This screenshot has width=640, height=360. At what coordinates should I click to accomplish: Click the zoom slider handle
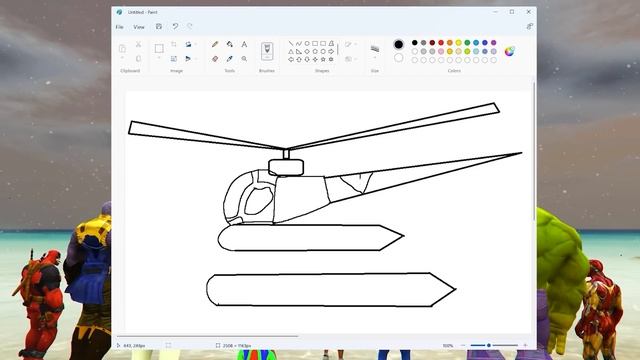pyautogui.click(x=489, y=345)
